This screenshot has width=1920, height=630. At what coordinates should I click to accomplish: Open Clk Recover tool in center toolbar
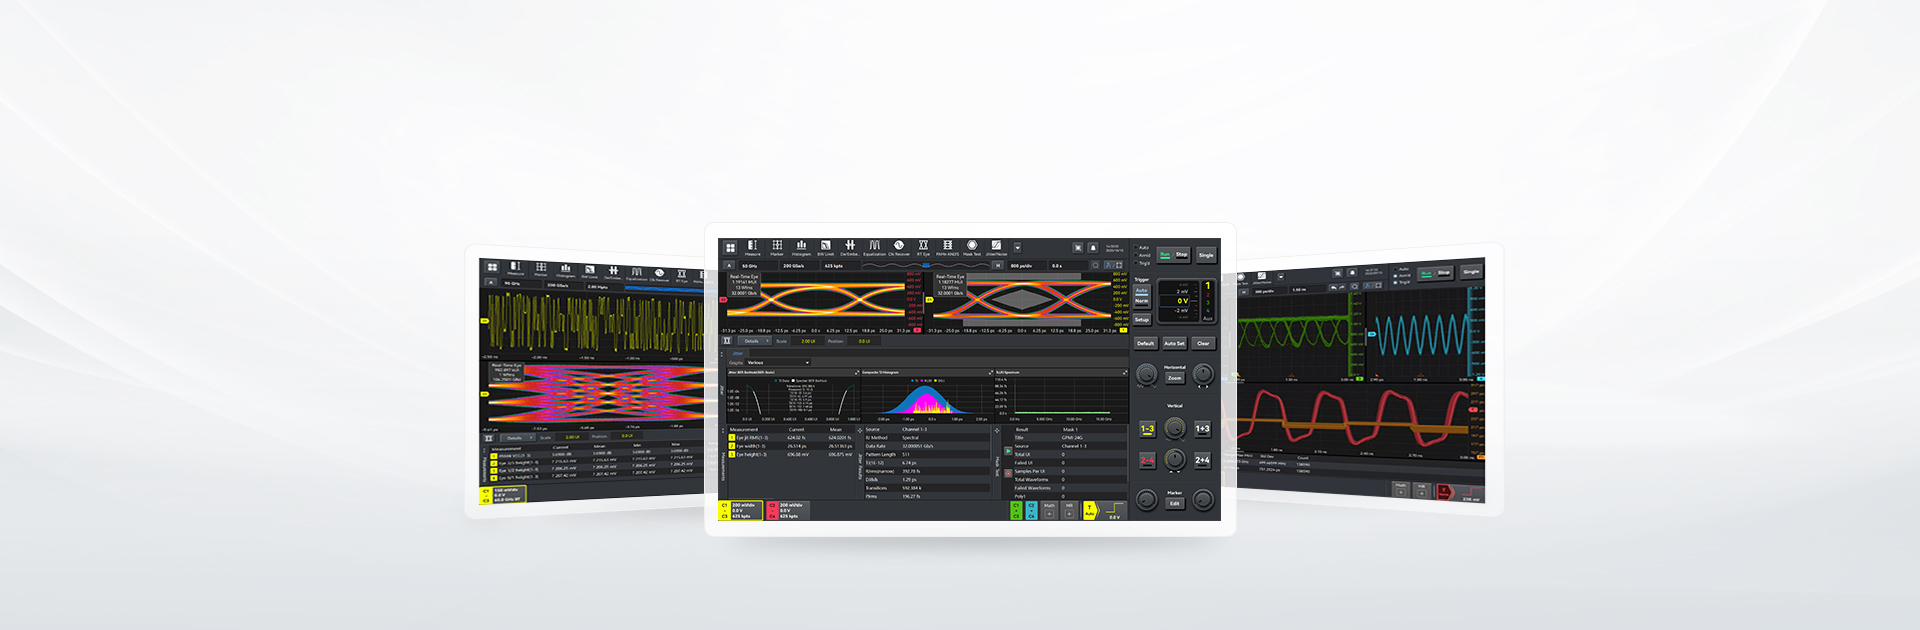pos(899,247)
